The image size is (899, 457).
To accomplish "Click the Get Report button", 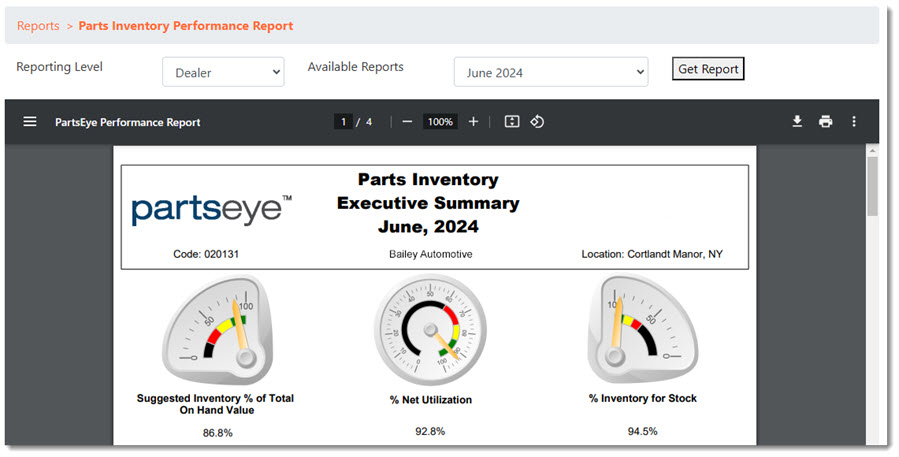I will pos(708,69).
